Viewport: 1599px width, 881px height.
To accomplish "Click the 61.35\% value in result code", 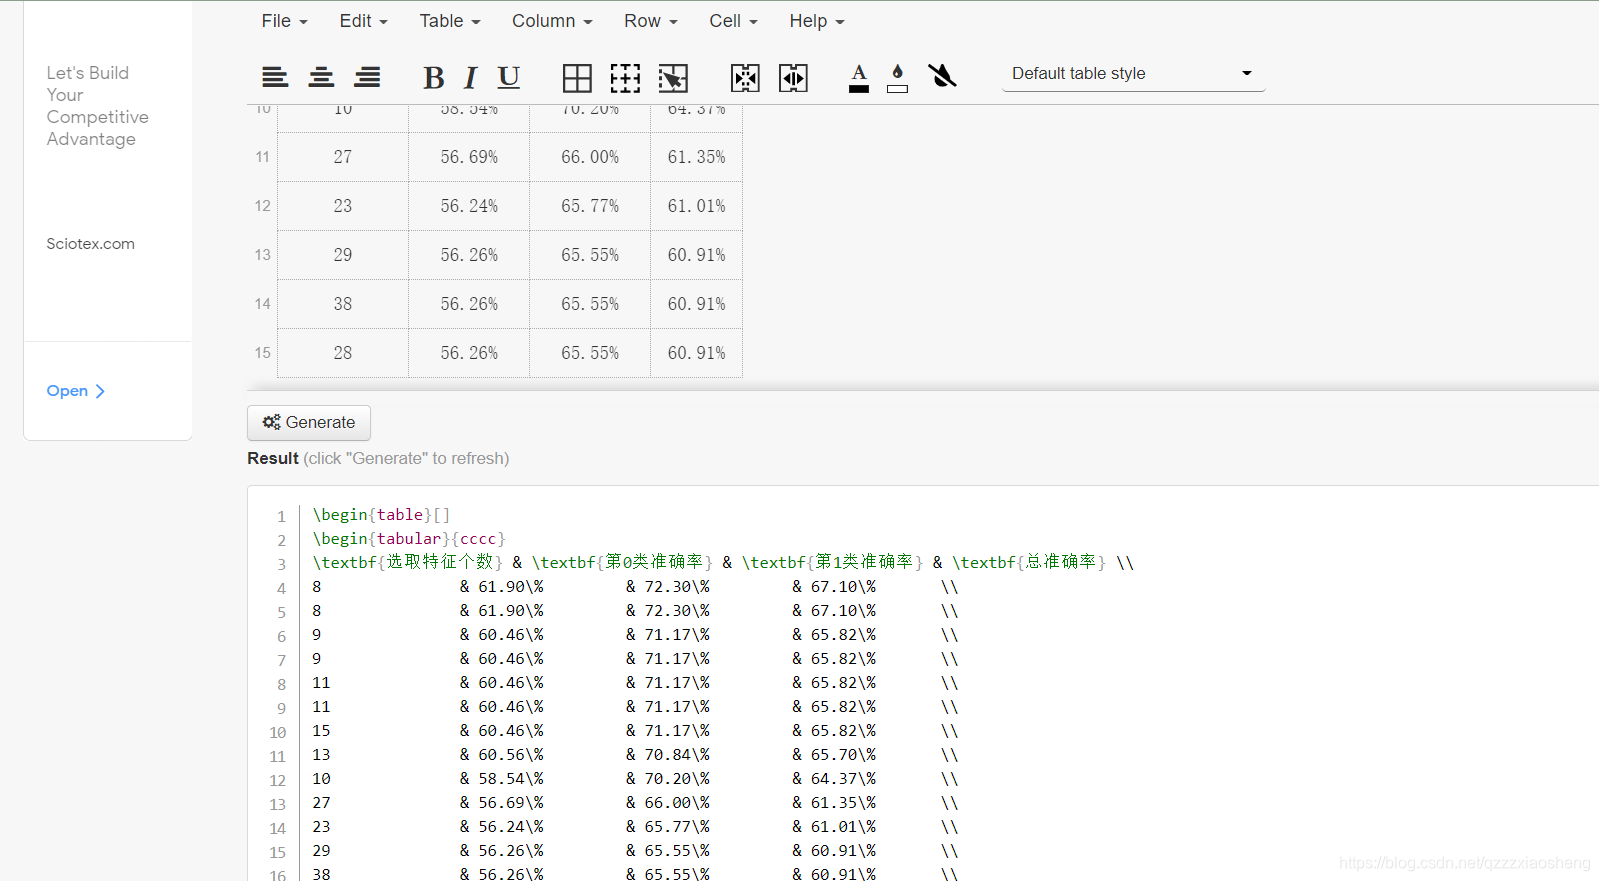I will coord(843,803).
